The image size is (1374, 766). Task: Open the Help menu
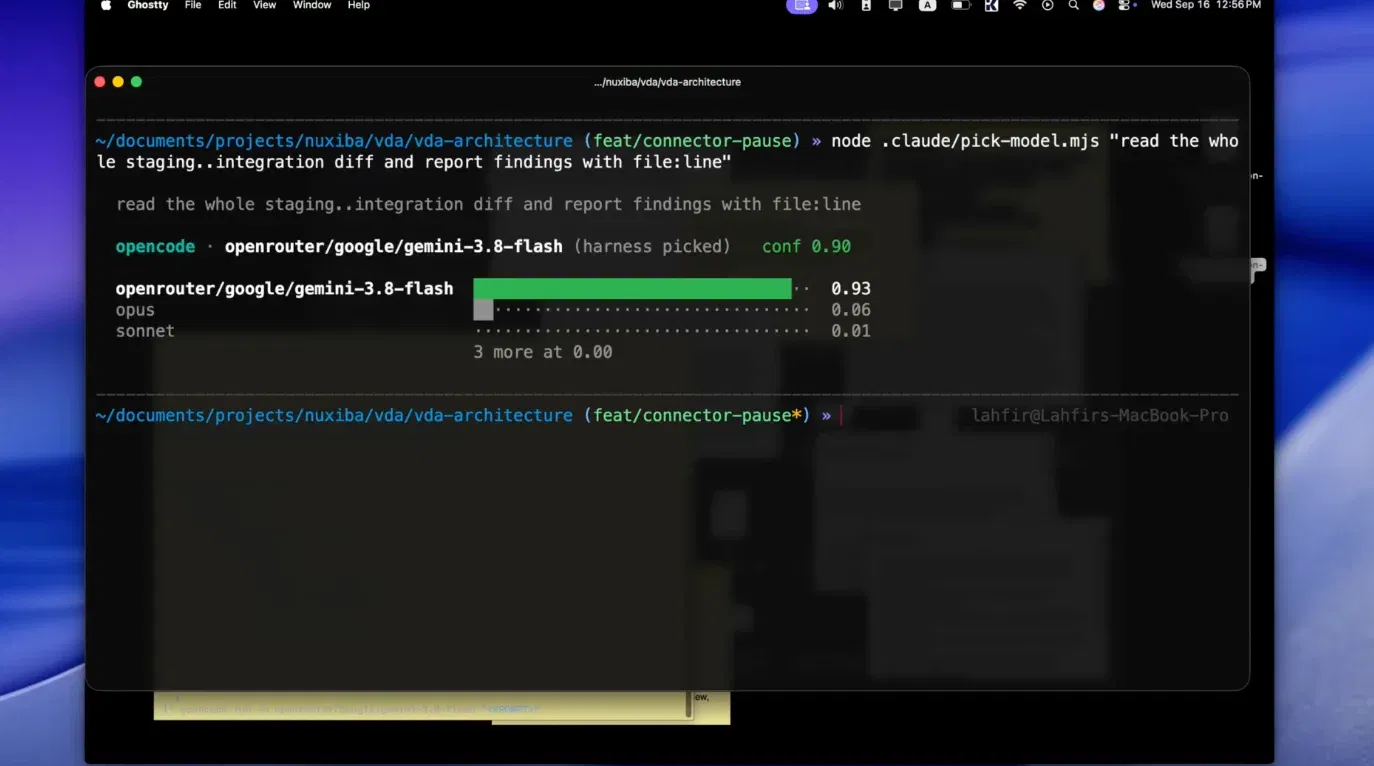(358, 5)
